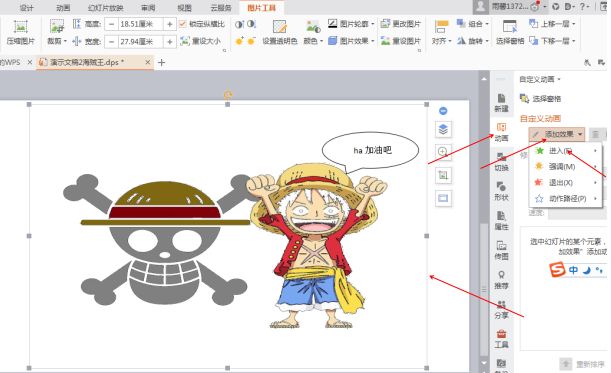Expand the 上移一层 bring forward dropdown
The width and height of the screenshot is (611, 373).
pyautogui.click(x=574, y=24)
